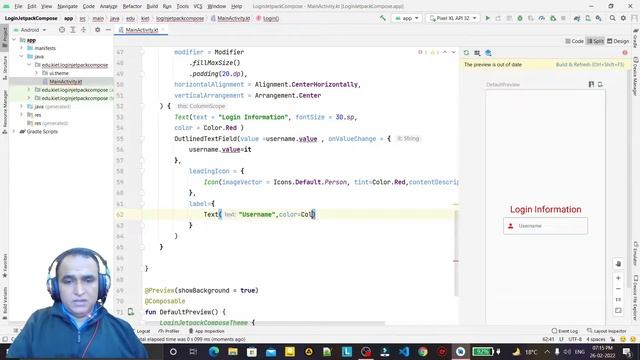Run the app with green play button
The image size is (640, 360).
coord(487,18)
